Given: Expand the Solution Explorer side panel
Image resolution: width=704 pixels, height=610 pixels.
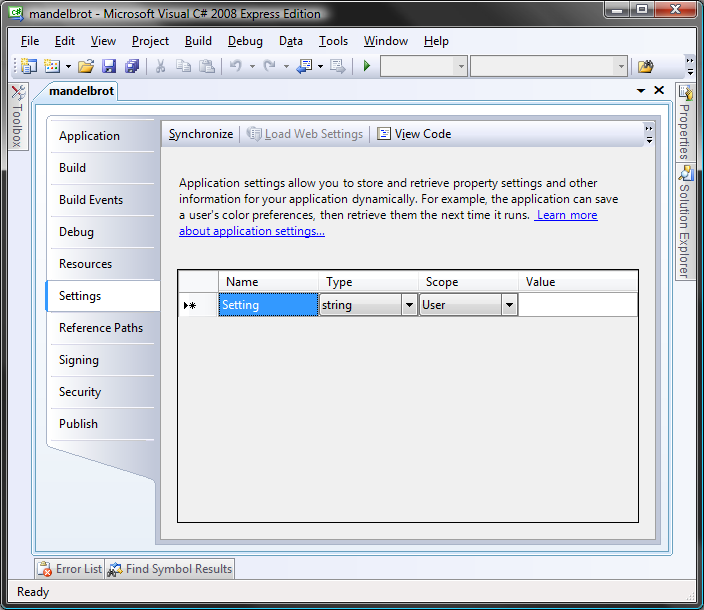Looking at the screenshot, I should pyautogui.click(x=685, y=222).
